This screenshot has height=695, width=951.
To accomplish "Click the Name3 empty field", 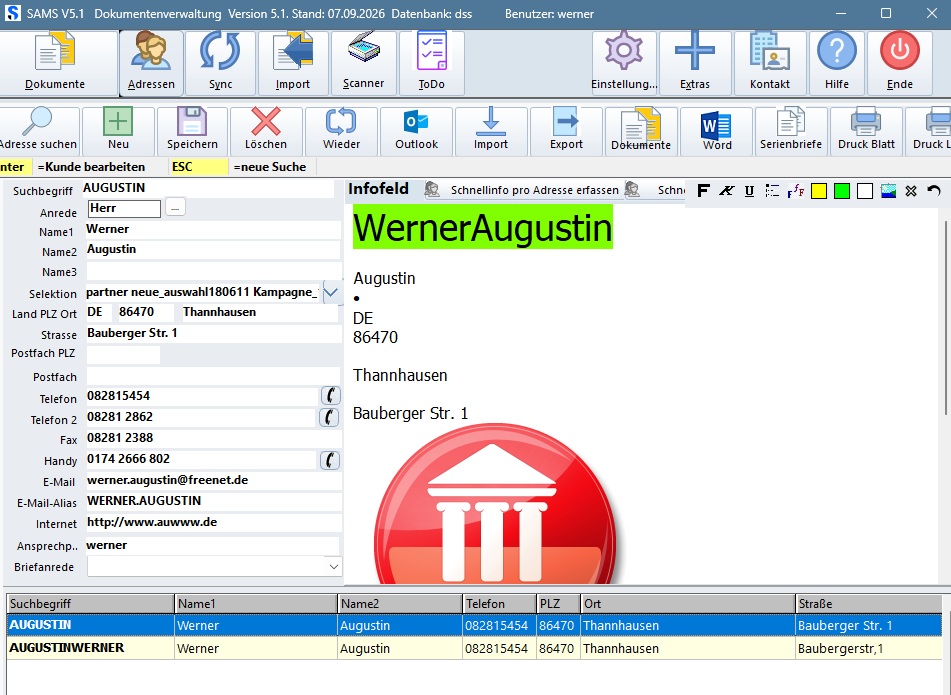I will click(213, 271).
